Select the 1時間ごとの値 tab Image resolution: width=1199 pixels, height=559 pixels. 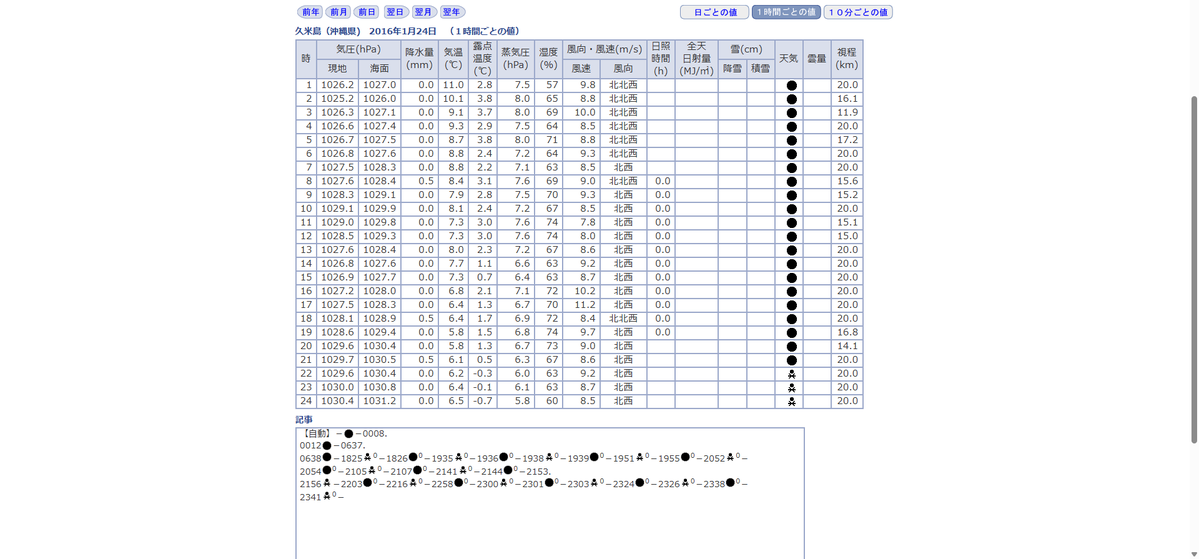click(x=786, y=12)
